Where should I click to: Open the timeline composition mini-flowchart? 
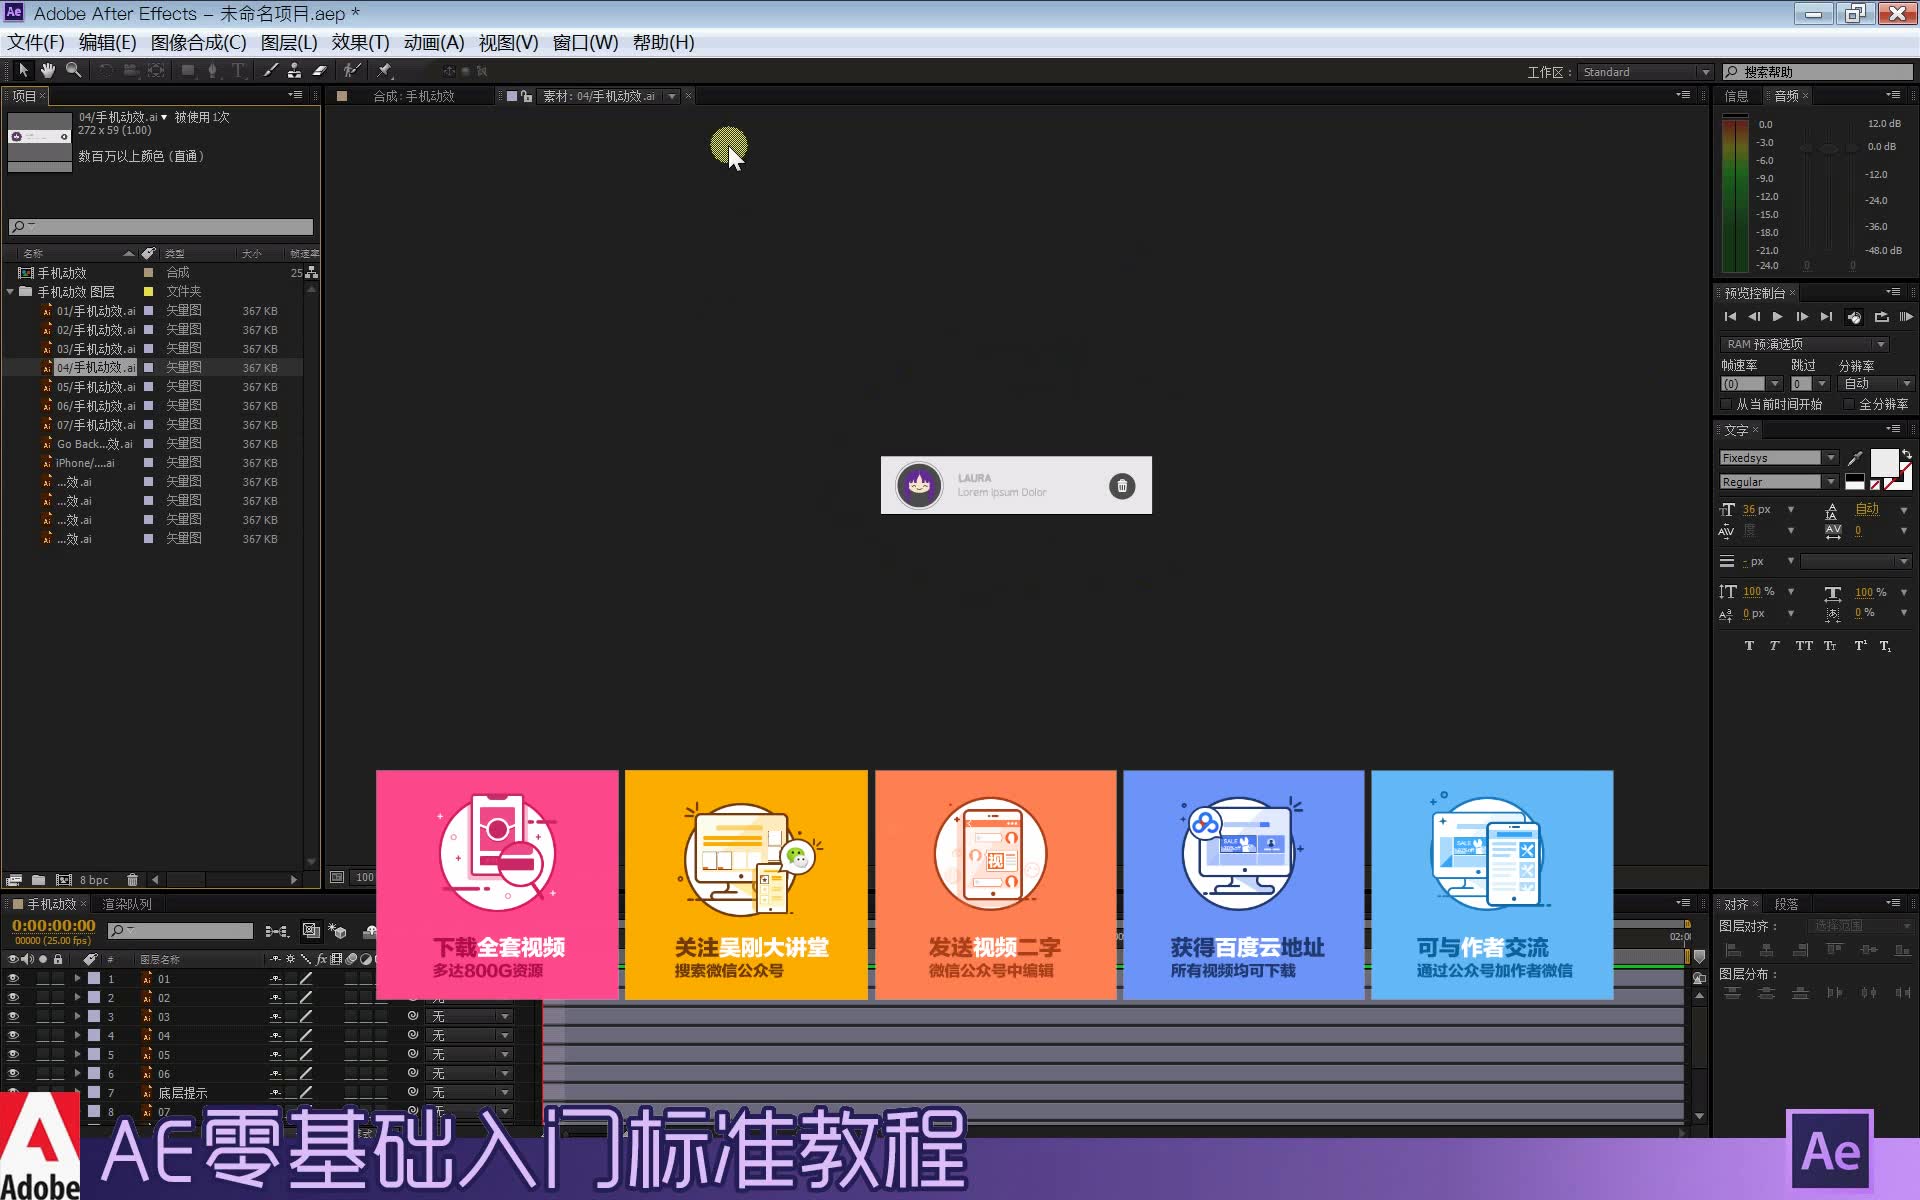[x=276, y=932]
